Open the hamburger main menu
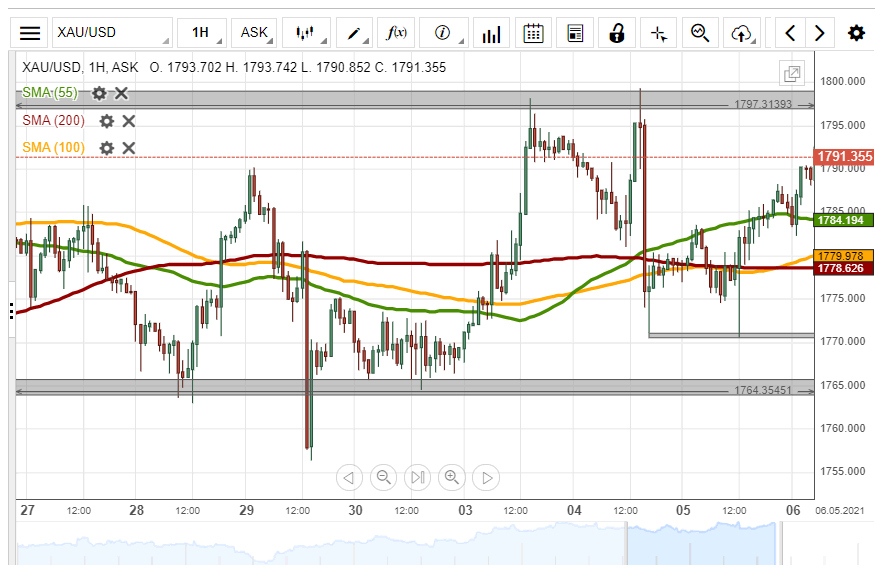Viewport: 875px width, 569px height. point(31,33)
